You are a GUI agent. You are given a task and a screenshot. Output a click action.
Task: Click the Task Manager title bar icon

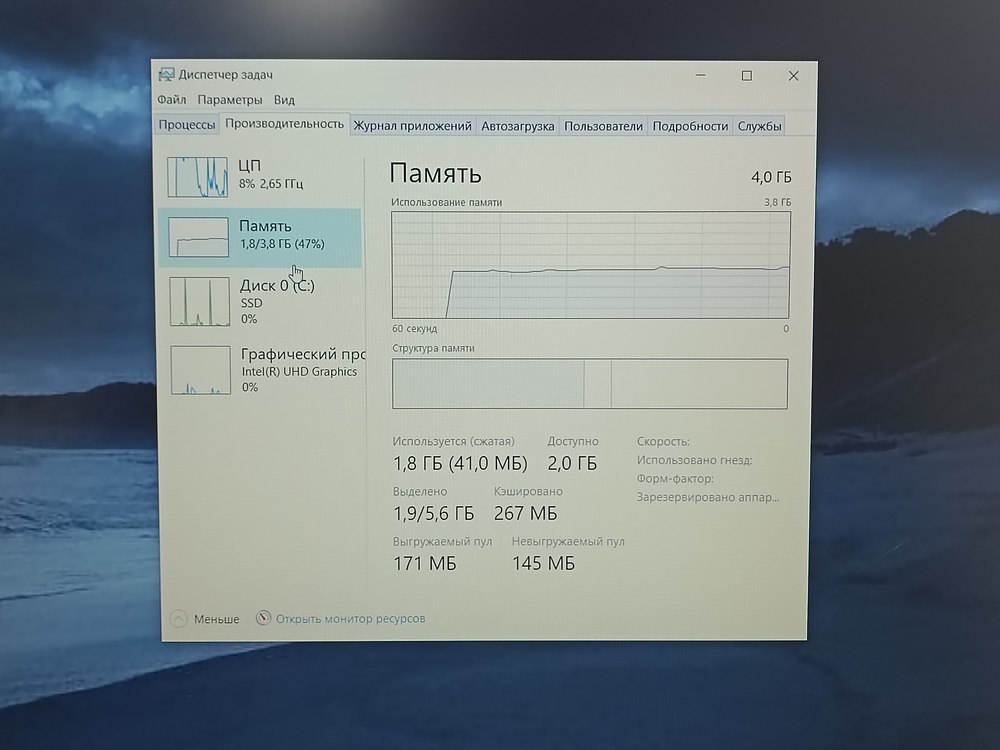click(166, 75)
